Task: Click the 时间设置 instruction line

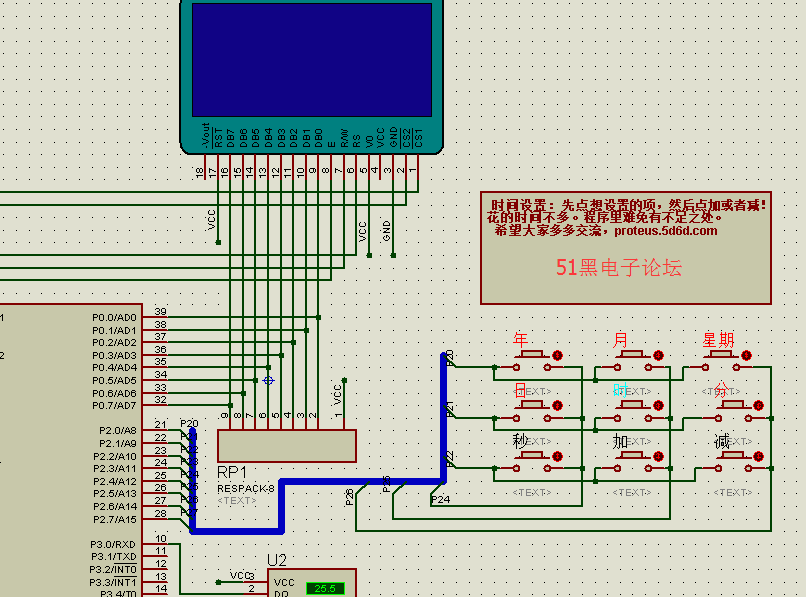Action: click(x=628, y=205)
